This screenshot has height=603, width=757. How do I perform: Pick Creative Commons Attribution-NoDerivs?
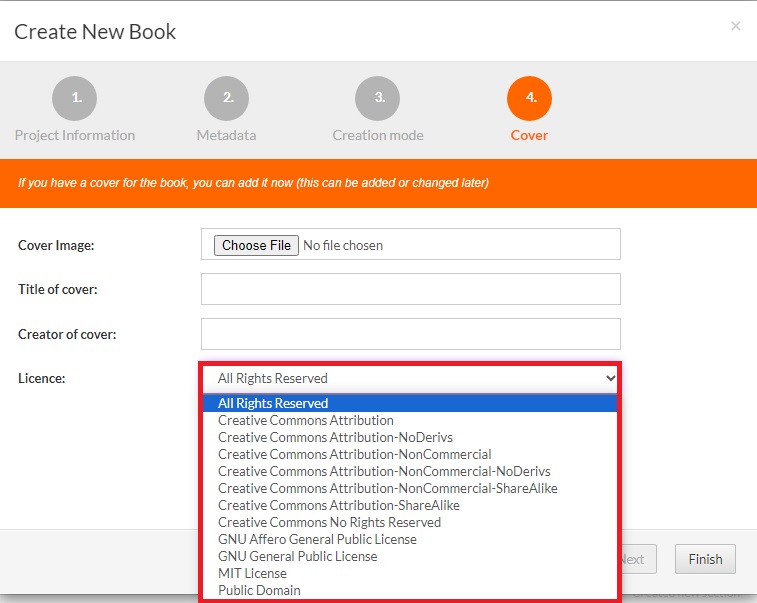coord(335,437)
